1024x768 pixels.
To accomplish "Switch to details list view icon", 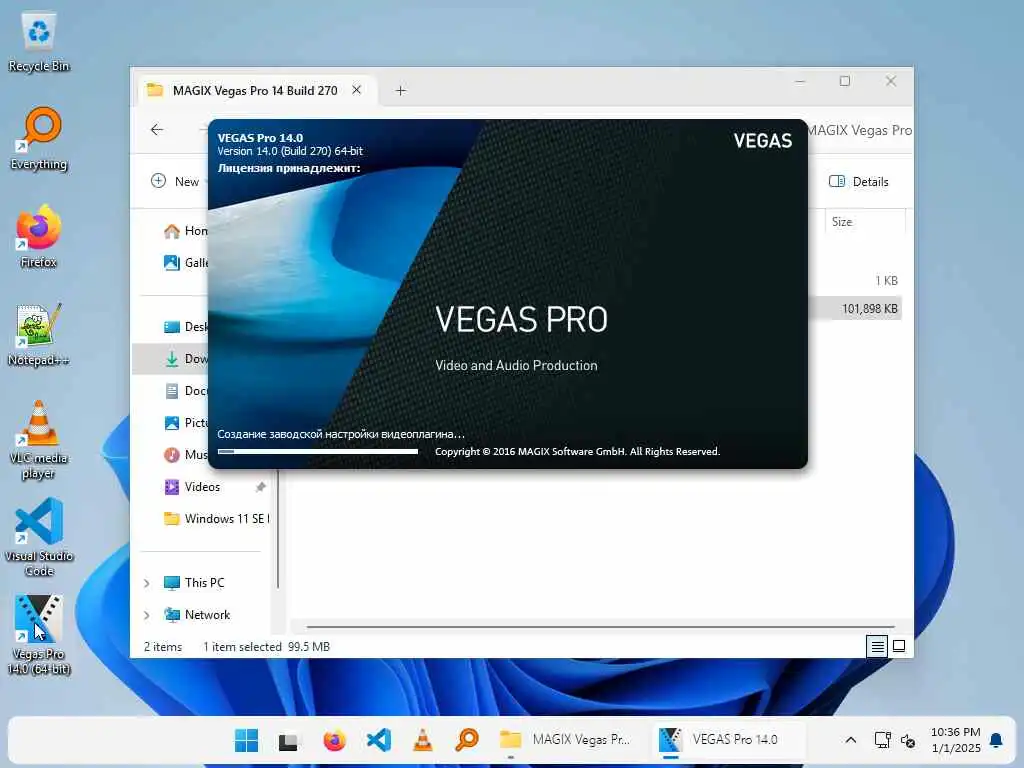I will click(877, 647).
